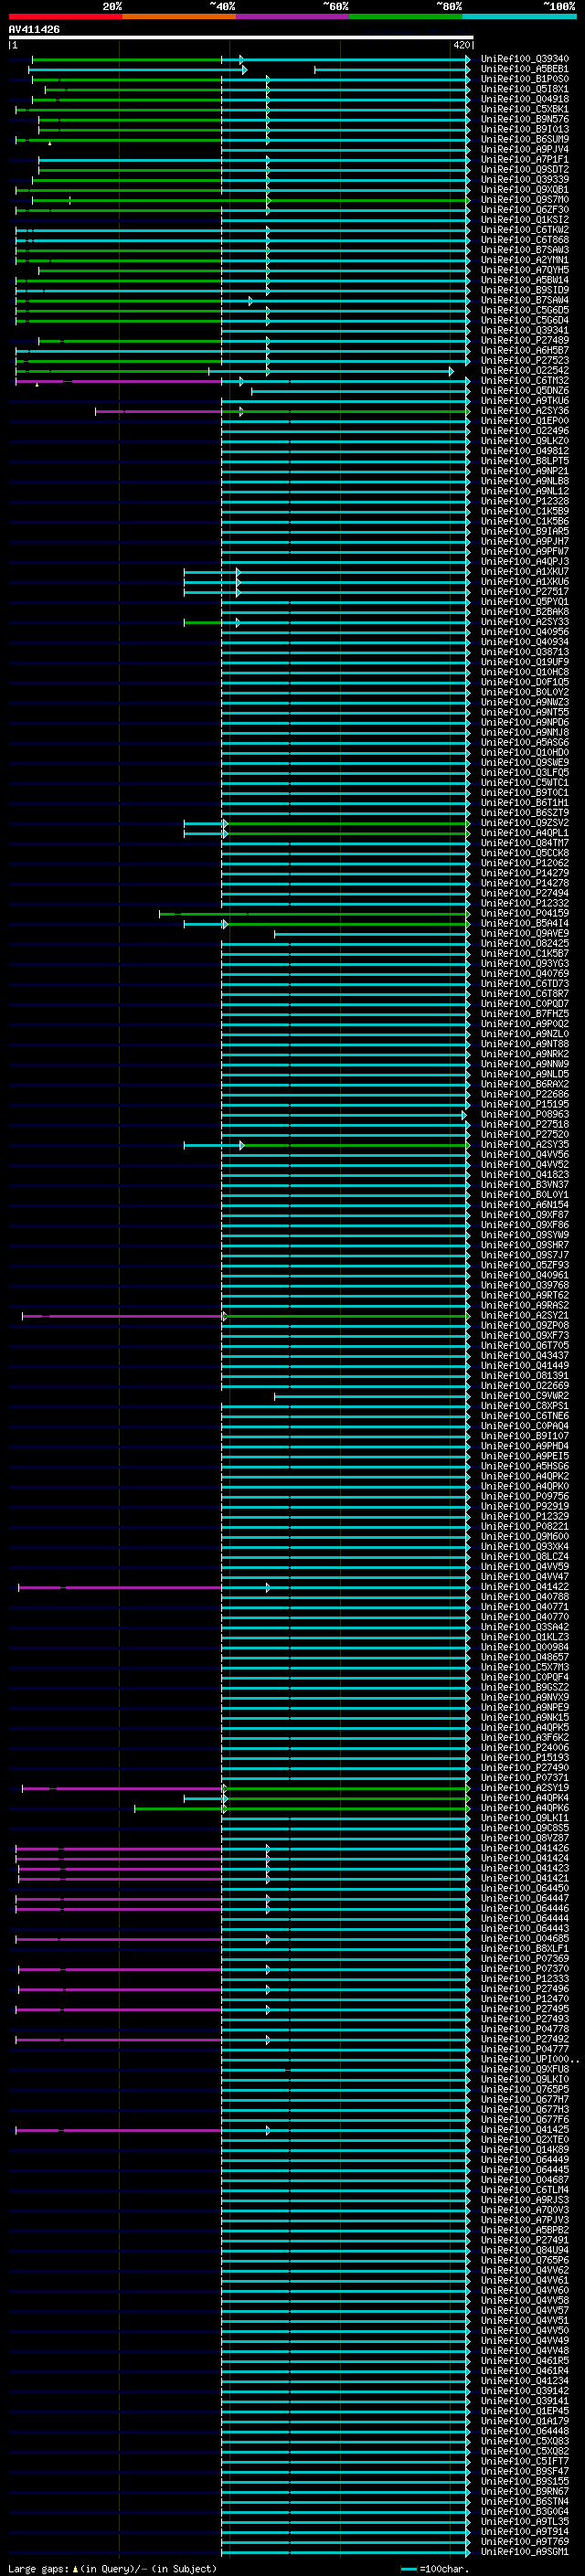
Task: Open hit UniRef100_B9N576
Action: [525, 119]
